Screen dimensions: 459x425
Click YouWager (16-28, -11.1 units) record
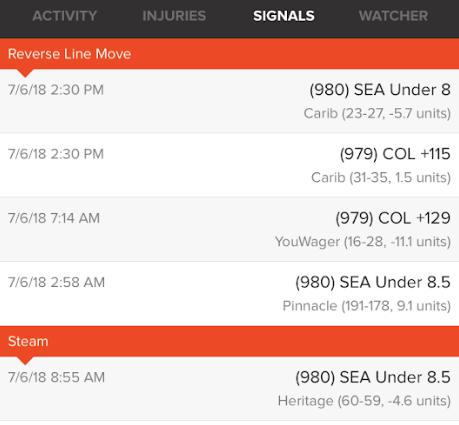click(363, 242)
